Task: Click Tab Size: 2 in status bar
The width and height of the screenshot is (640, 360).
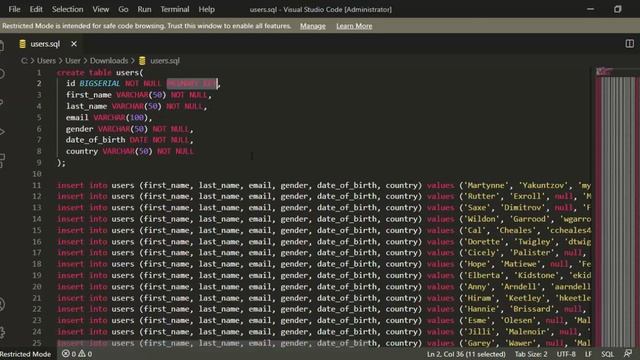Action: point(531,354)
